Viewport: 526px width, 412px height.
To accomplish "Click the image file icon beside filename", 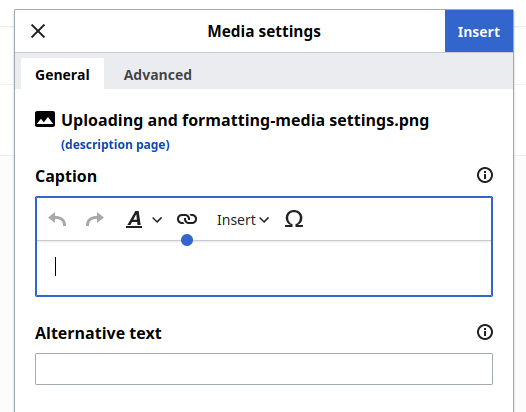I will coord(45,119).
